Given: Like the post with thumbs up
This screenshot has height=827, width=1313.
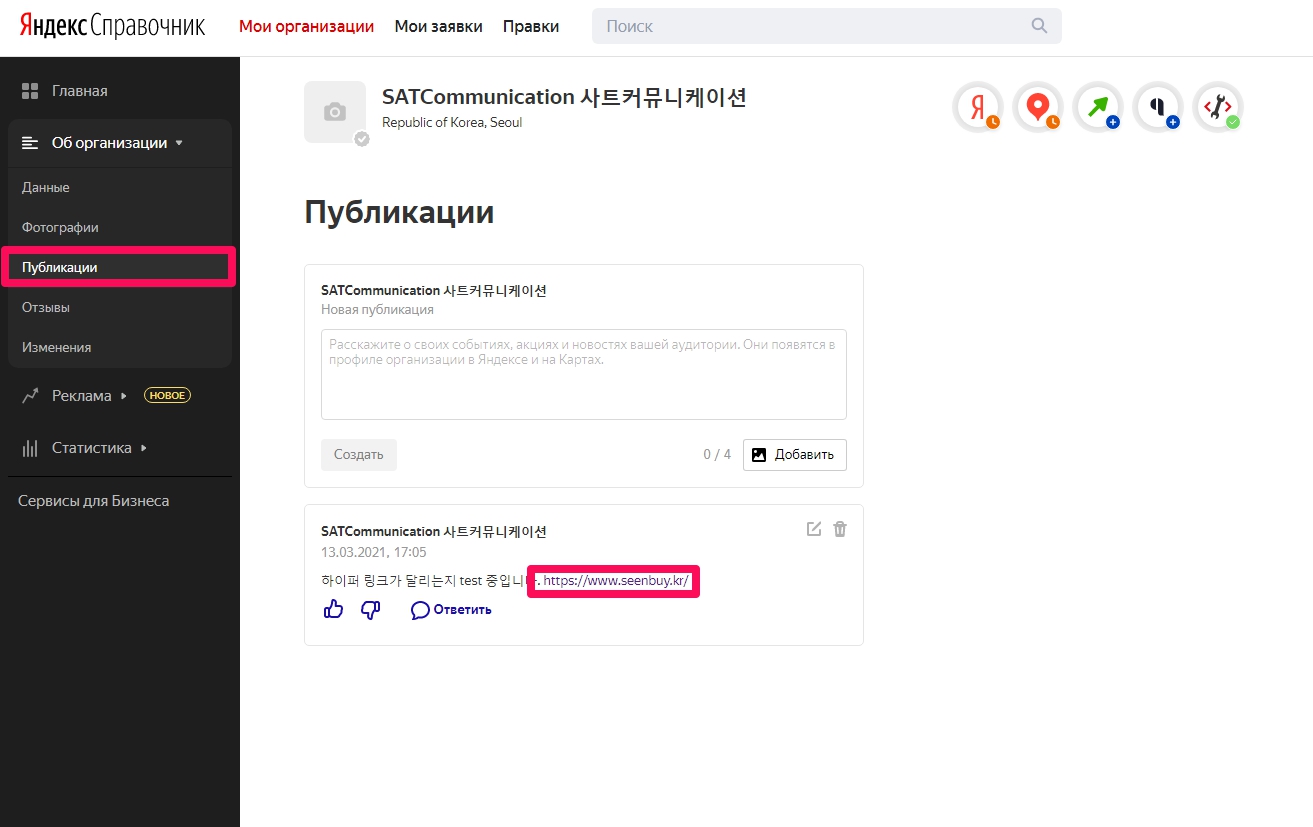Looking at the screenshot, I should pos(334,609).
